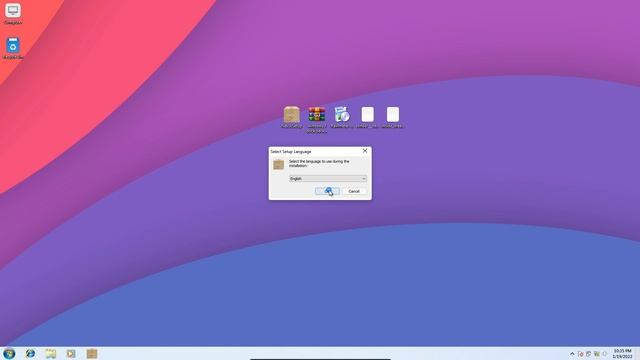Open the clock and date in the taskbar
Screen dimensions: 640x360
(x=622, y=353)
